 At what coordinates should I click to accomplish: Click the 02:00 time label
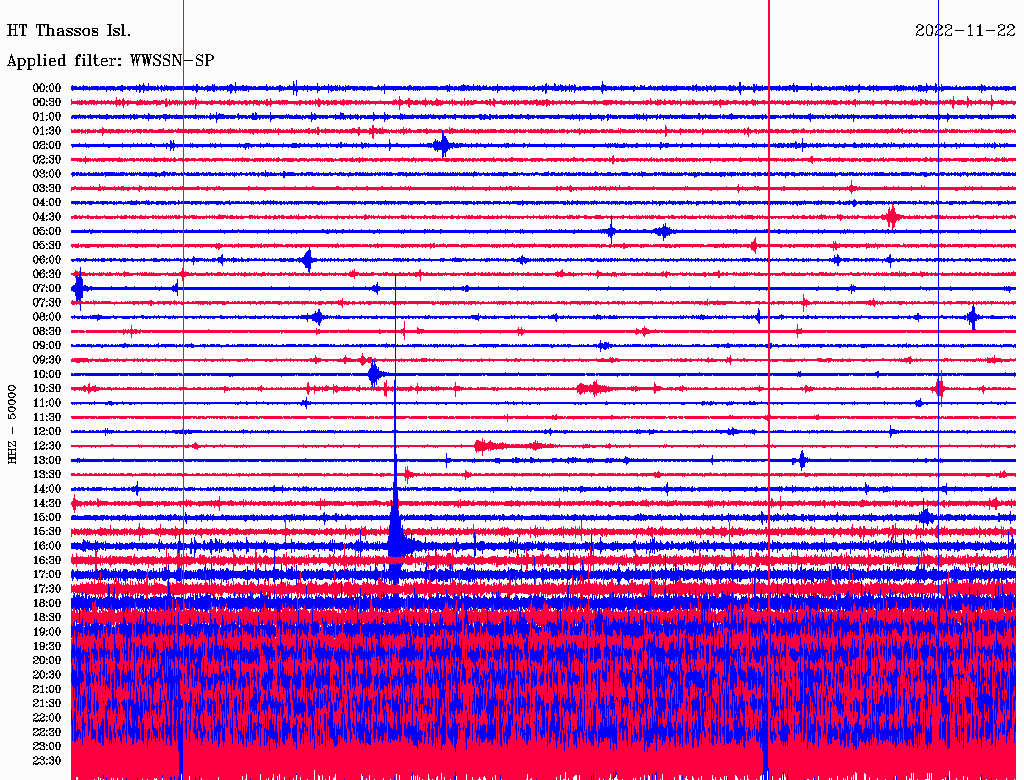[47, 145]
